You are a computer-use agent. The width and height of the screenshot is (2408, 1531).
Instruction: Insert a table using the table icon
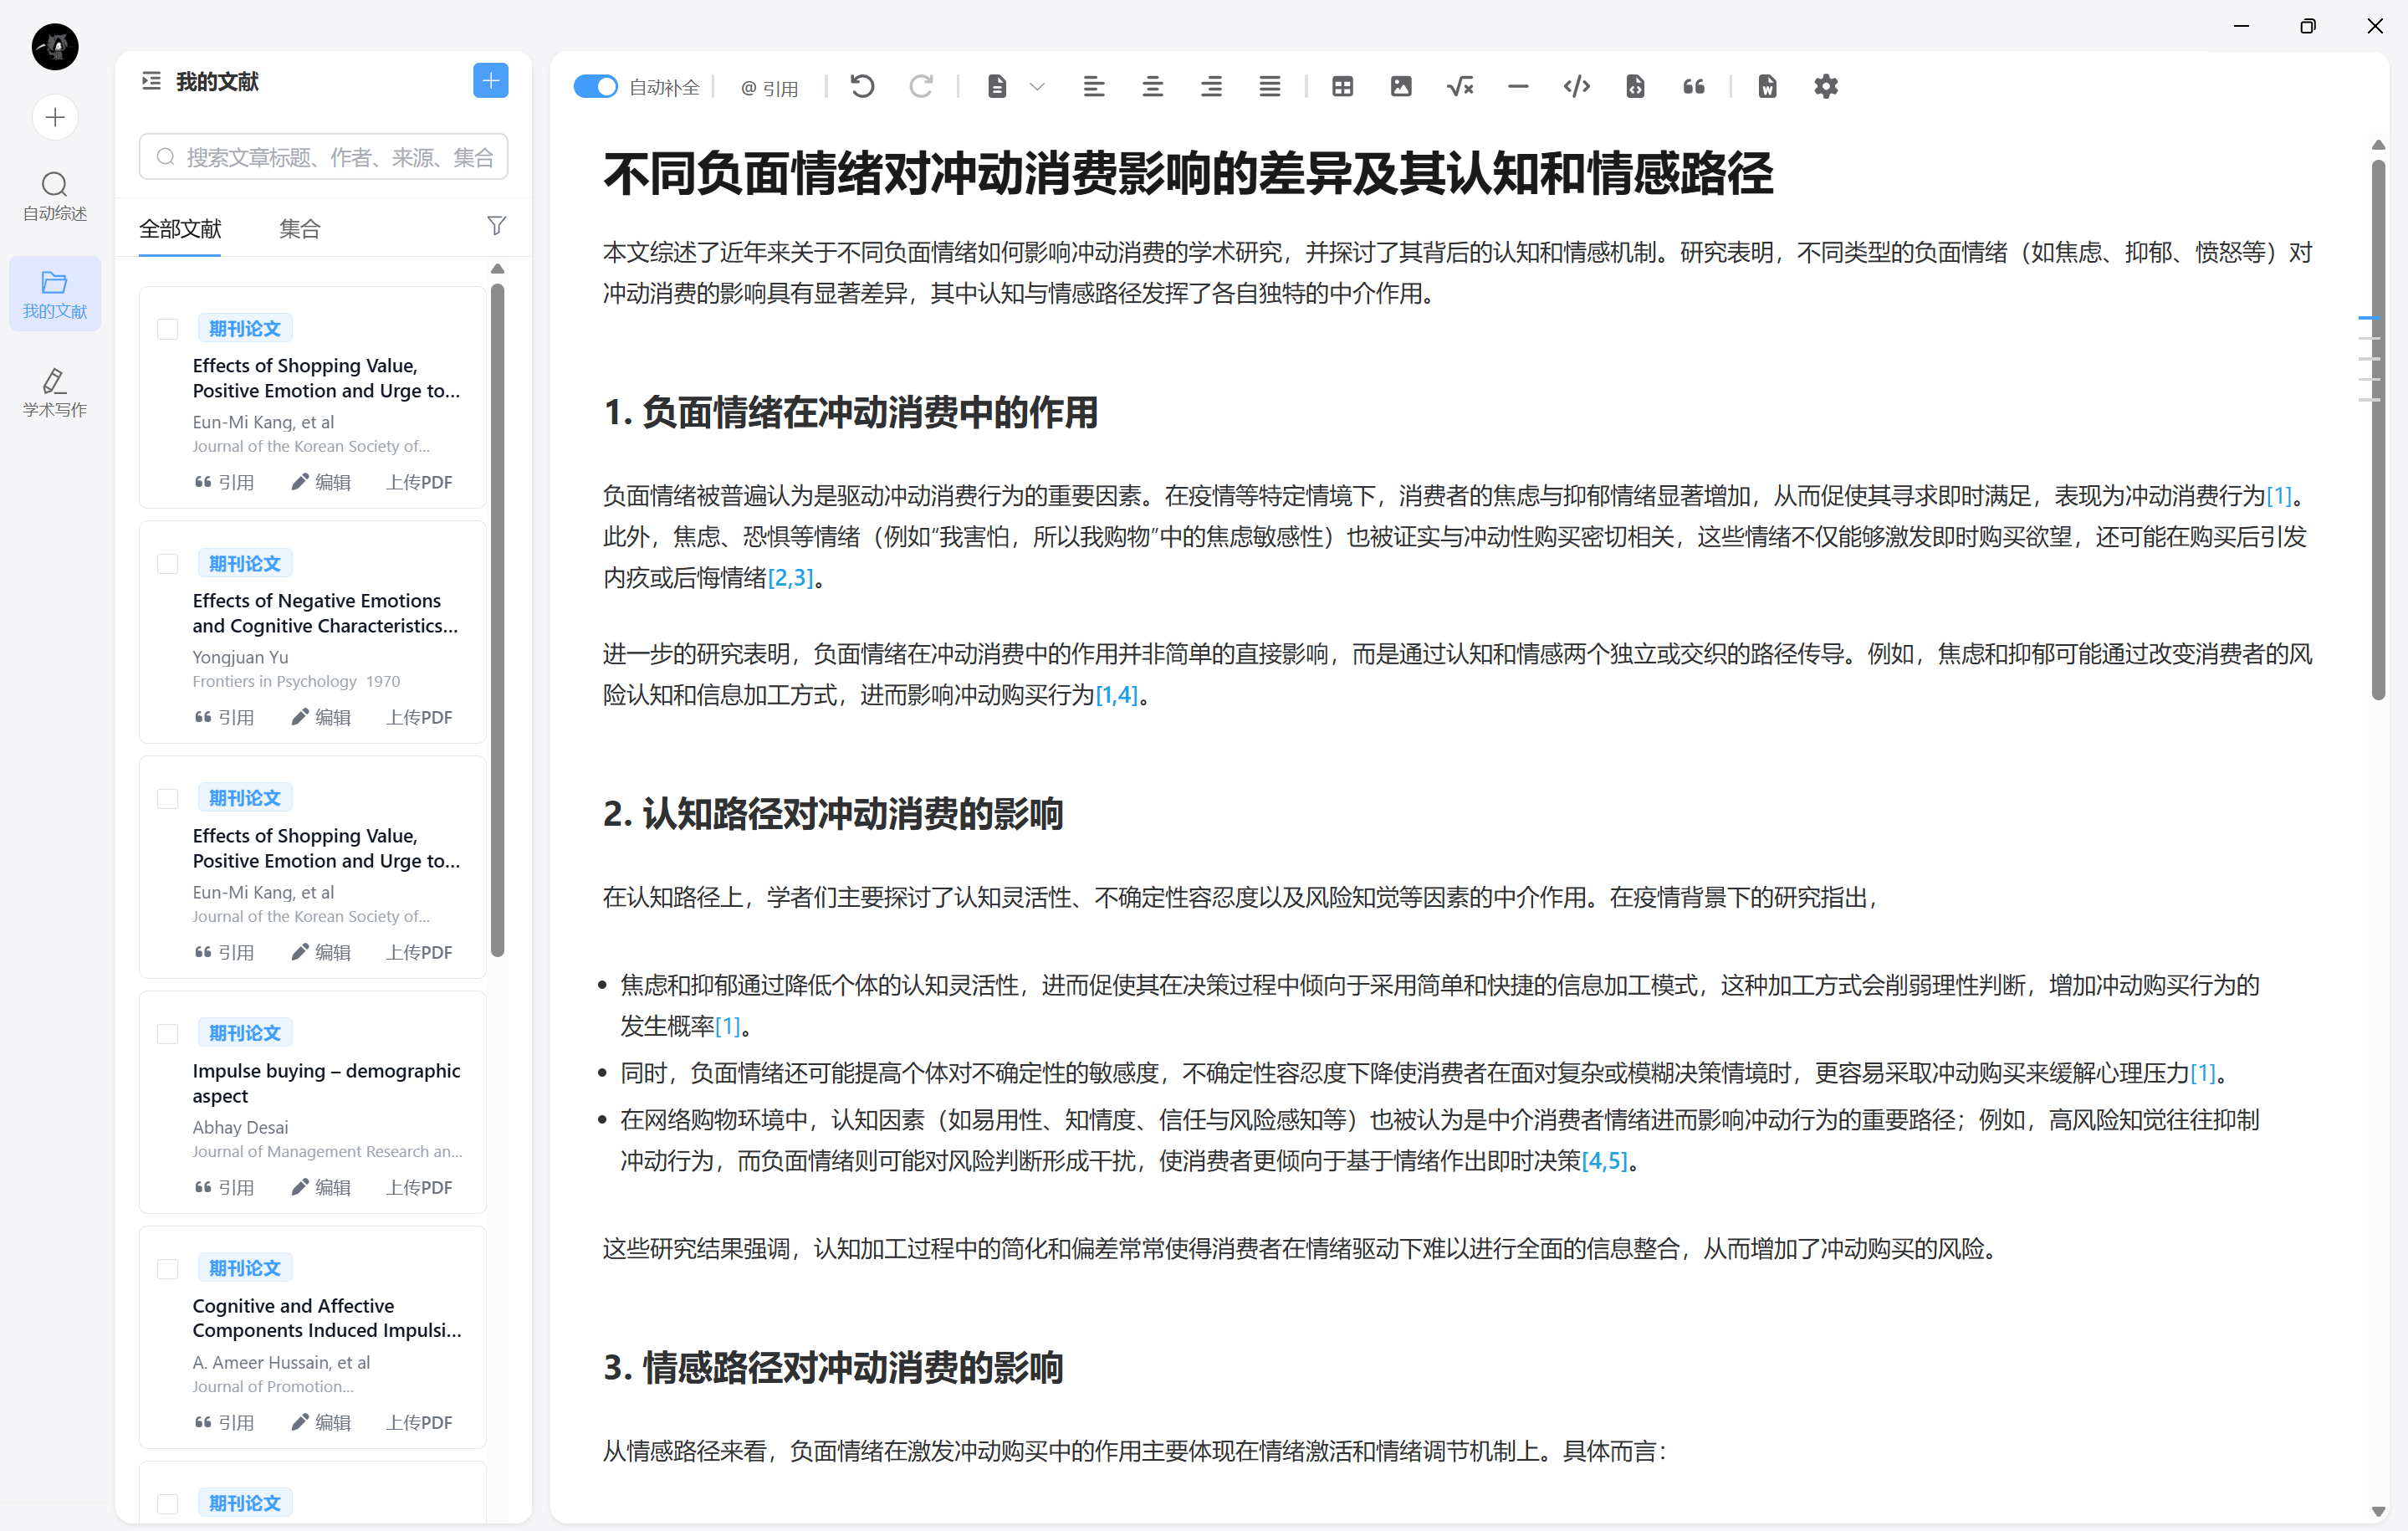click(x=1342, y=87)
